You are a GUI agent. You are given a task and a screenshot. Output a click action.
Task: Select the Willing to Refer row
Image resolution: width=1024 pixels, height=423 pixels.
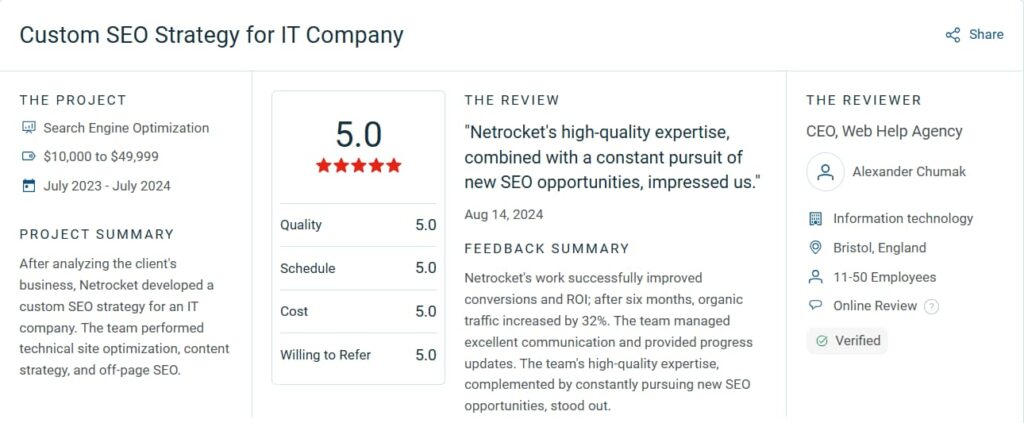[x=358, y=354]
